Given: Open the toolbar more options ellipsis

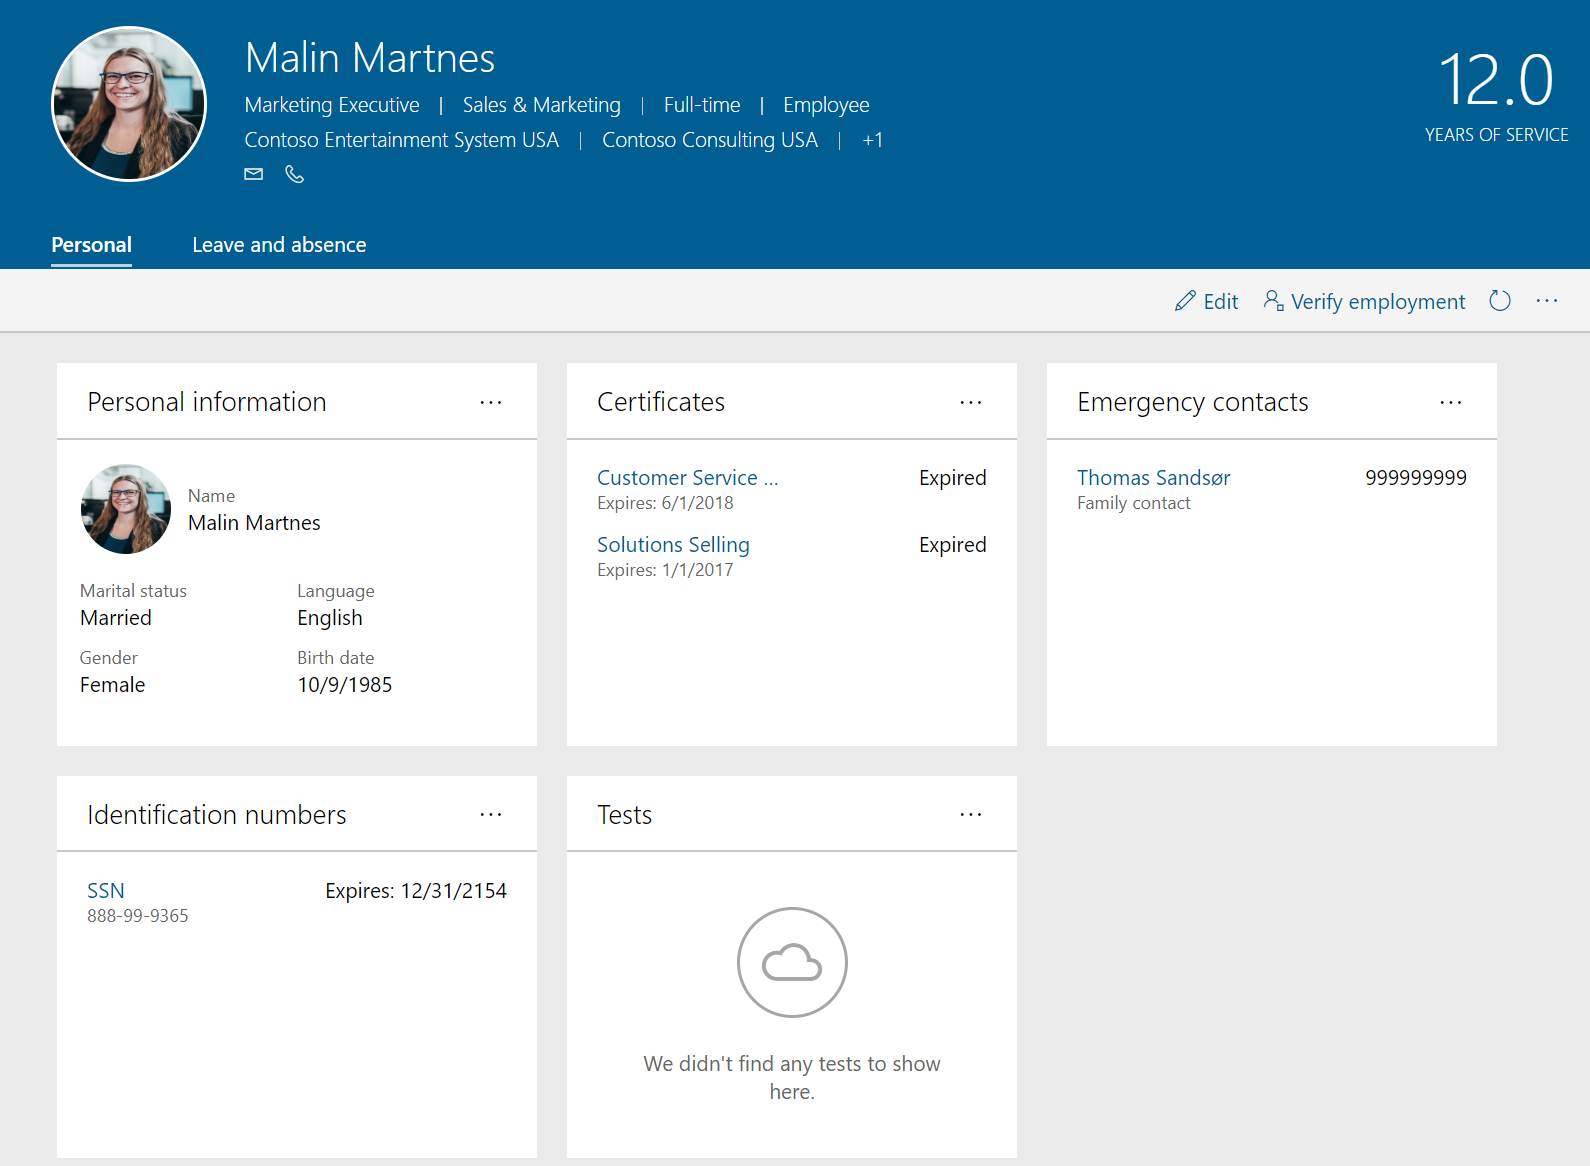Looking at the screenshot, I should (x=1546, y=301).
